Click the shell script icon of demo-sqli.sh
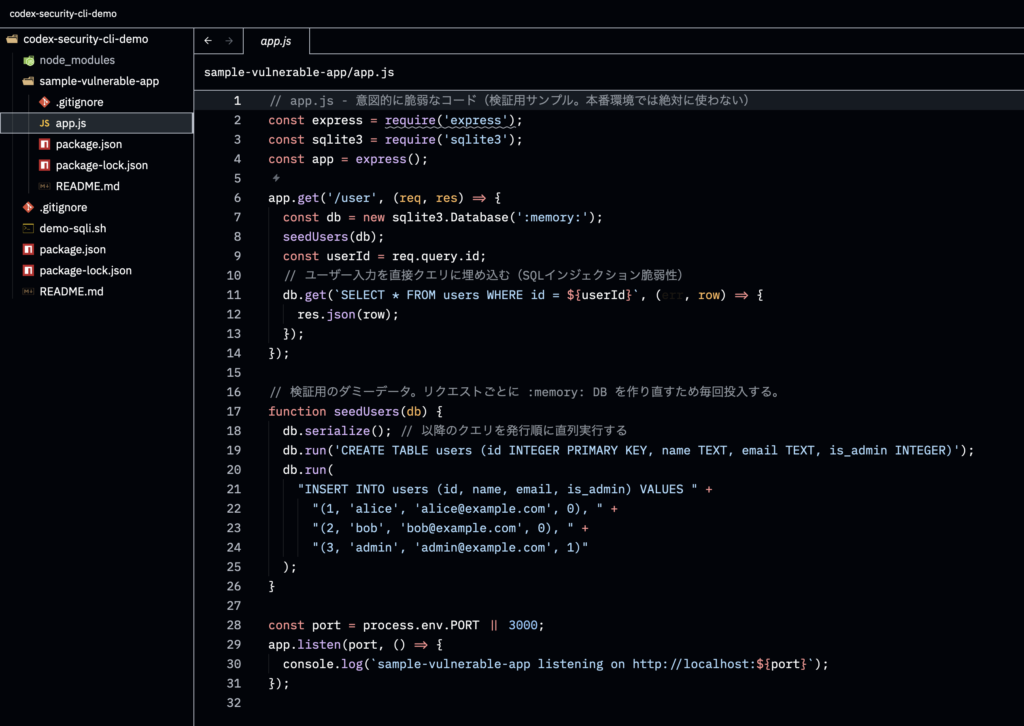Image resolution: width=1024 pixels, height=726 pixels. tap(28, 229)
